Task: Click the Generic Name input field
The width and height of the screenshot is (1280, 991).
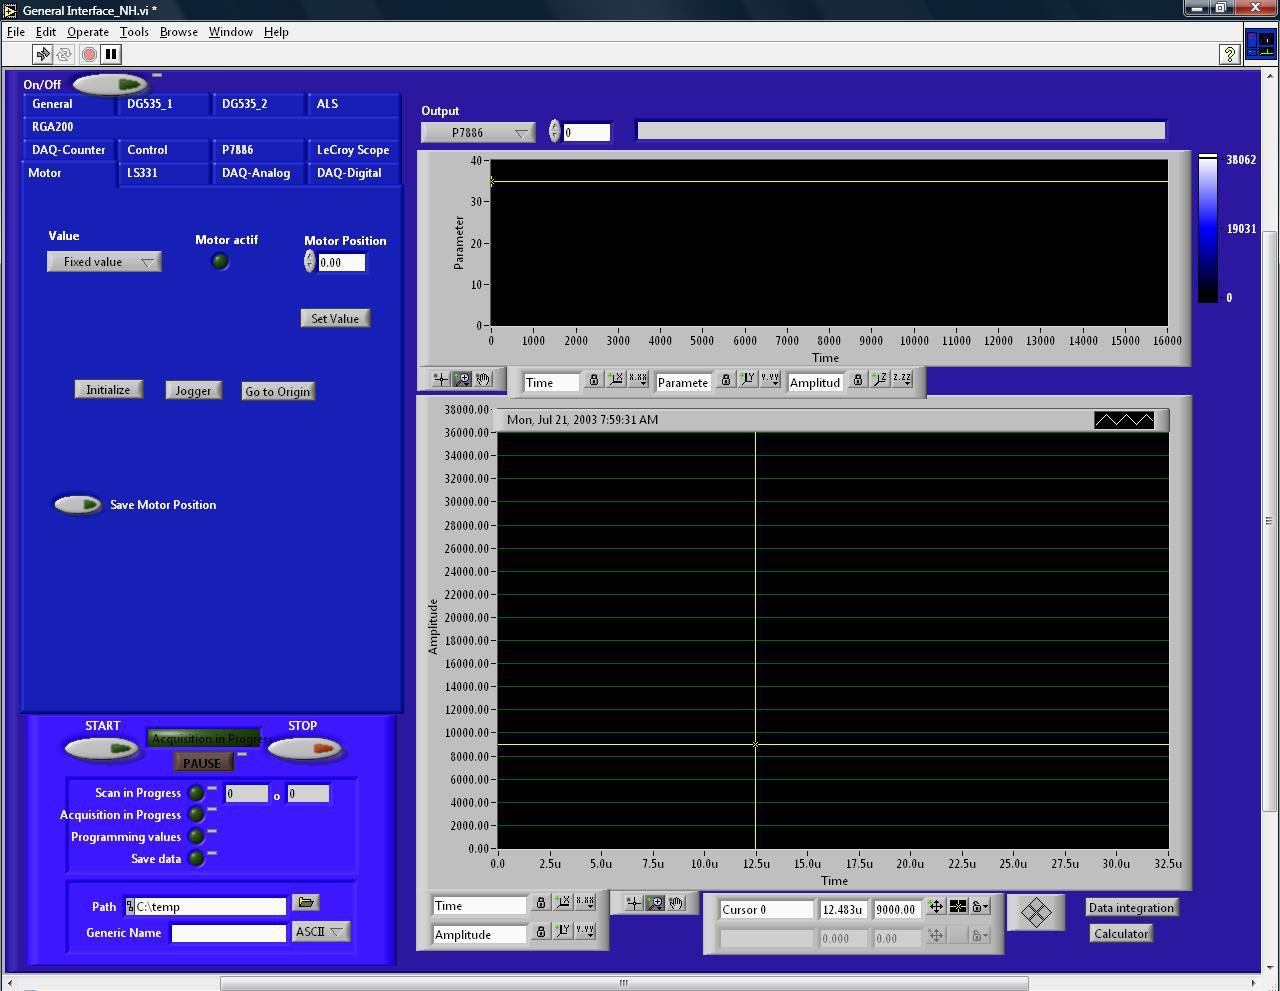Action: point(228,933)
